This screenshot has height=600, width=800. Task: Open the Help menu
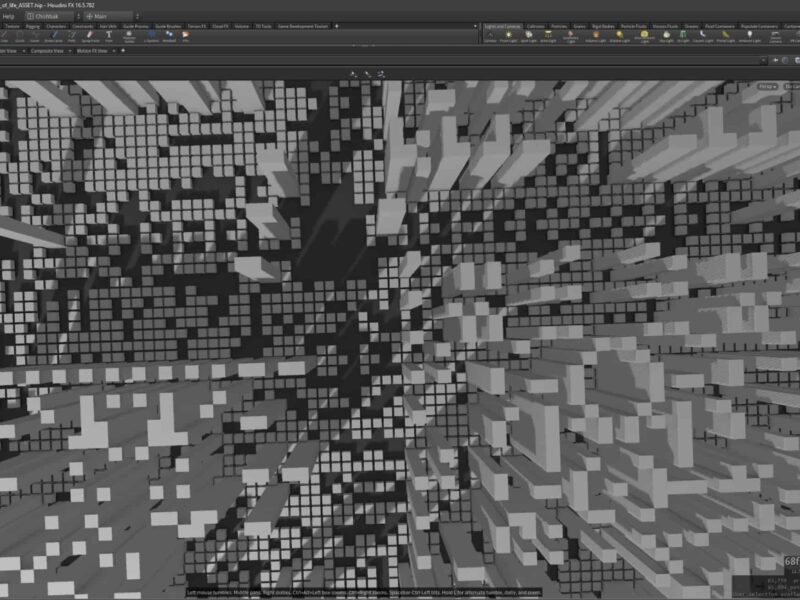pyautogui.click(x=9, y=17)
